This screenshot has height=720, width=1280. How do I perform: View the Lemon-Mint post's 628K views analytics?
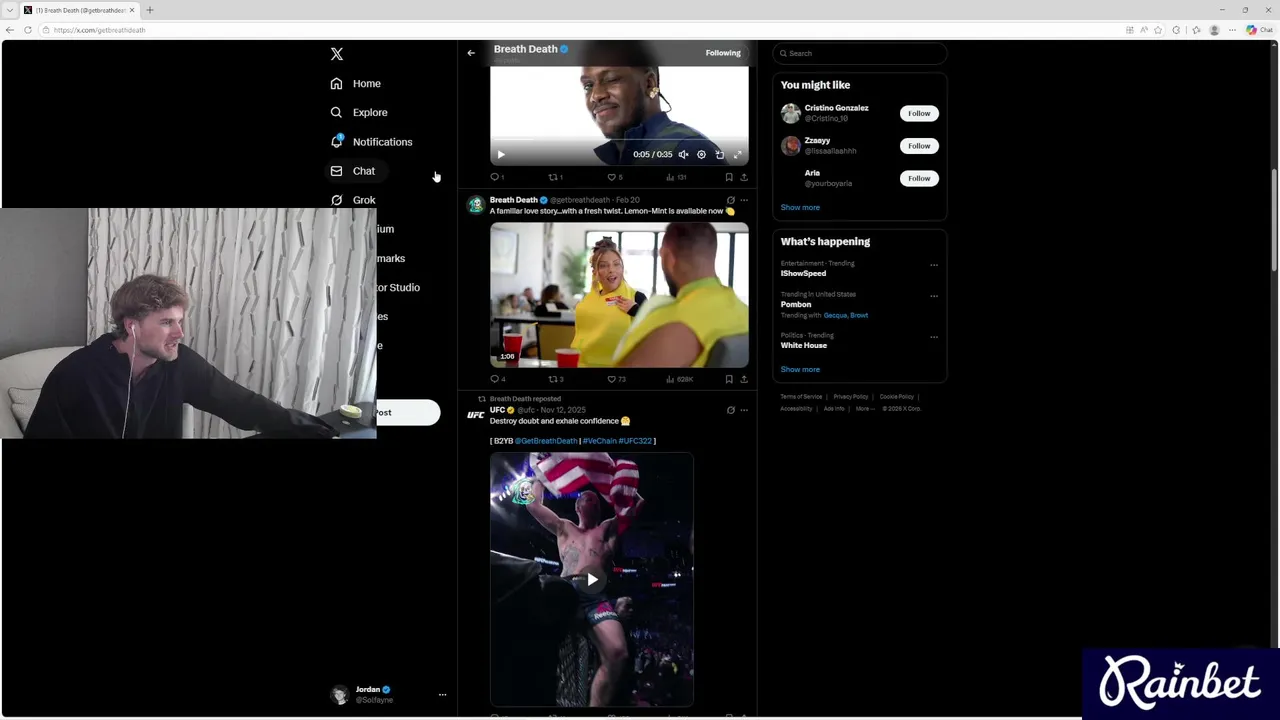pyautogui.click(x=679, y=379)
